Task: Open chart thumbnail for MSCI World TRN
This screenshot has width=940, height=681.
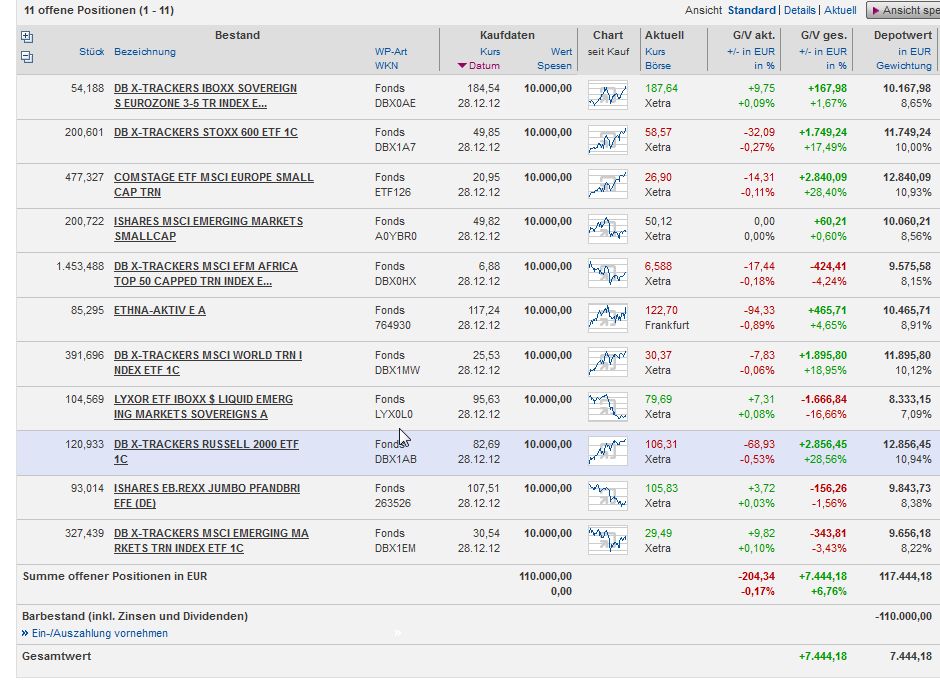Action: point(607,363)
